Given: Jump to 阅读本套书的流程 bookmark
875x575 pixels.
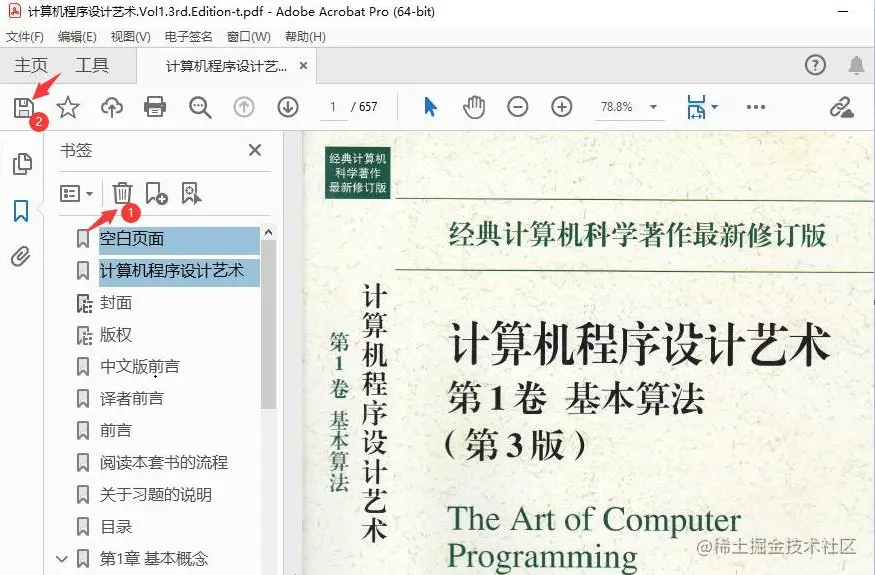Looking at the screenshot, I should (x=164, y=462).
